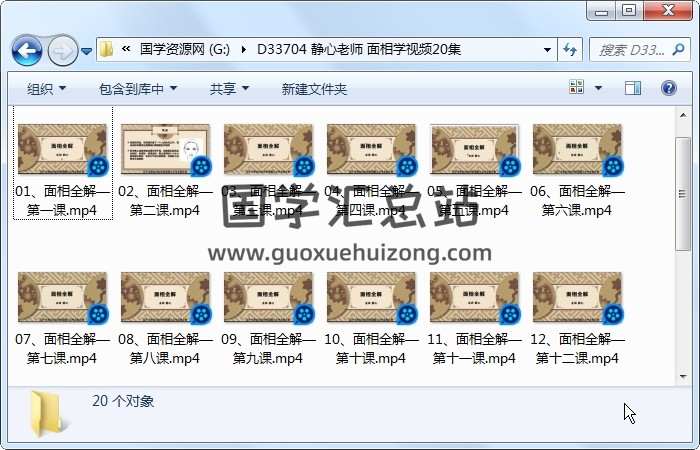
Task: Expand the address bar history dropdown
Action: point(547,49)
